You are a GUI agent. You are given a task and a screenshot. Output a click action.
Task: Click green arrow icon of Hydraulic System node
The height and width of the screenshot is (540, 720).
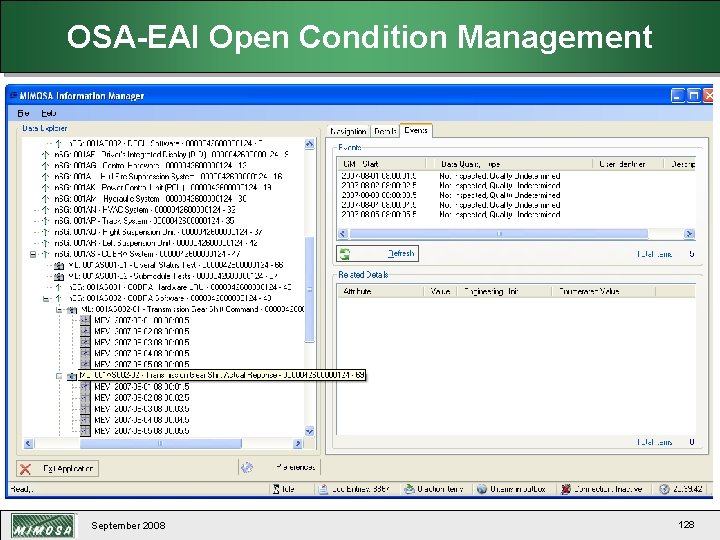[x=45, y=199]
